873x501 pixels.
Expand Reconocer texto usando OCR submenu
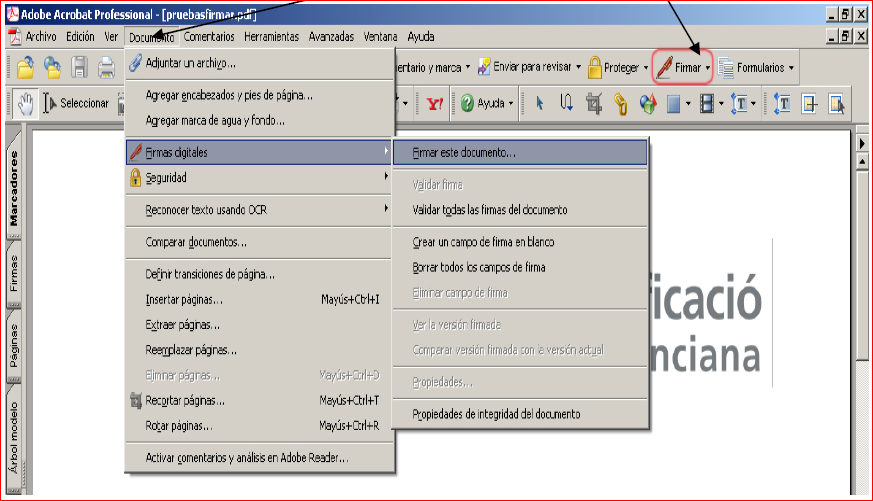point(258,210)
